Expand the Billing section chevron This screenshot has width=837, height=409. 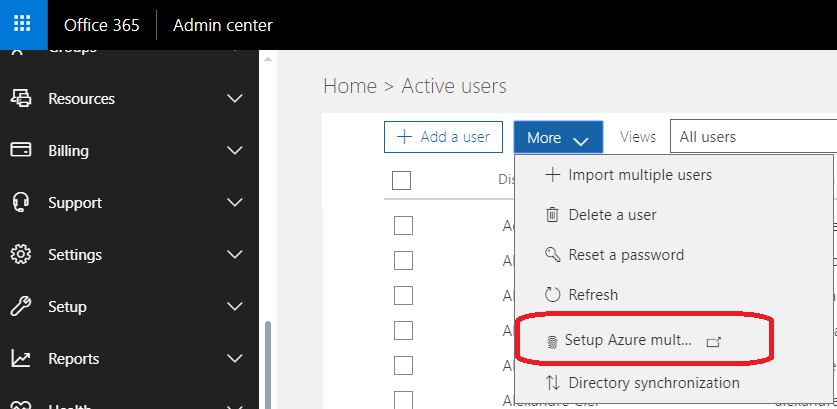pos(235,151)
